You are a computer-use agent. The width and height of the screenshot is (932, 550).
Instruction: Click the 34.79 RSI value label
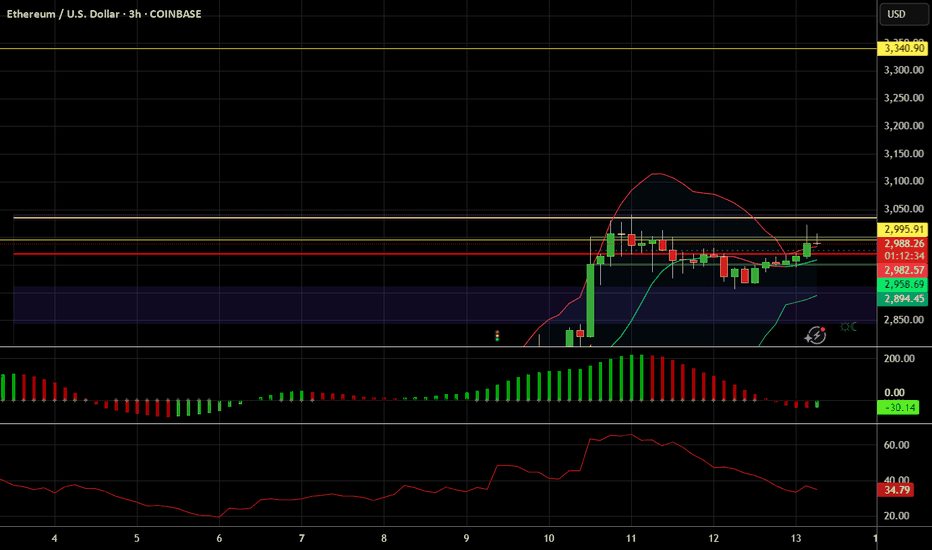click(897, 490)
